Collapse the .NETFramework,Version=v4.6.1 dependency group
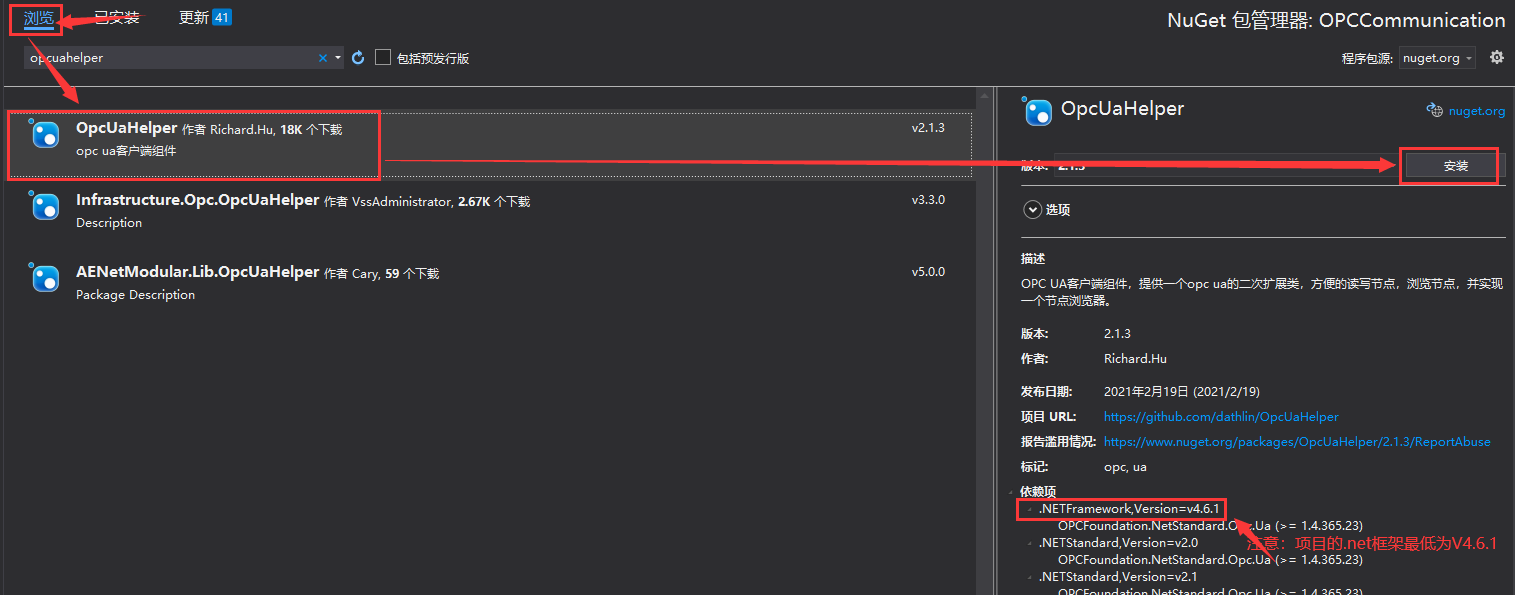 1030,509
